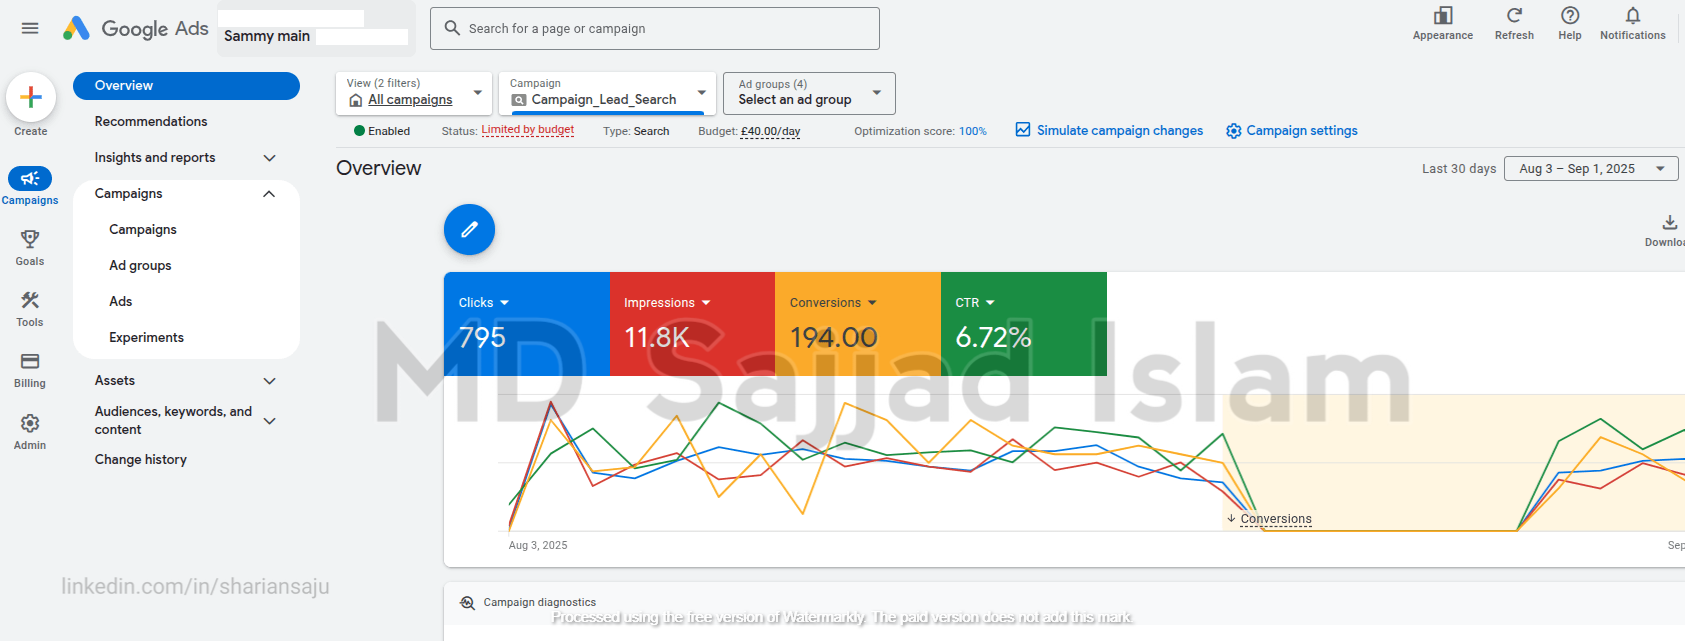Open the Campaign selector dropdown arrow
The height and width of the screenshot is (641, 1685).
point(702,93)
